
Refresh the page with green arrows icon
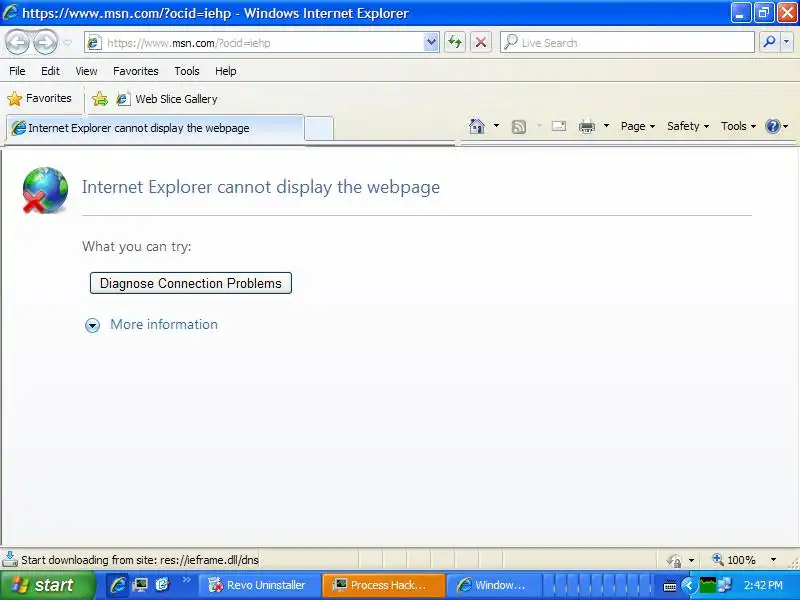[455, 42]
